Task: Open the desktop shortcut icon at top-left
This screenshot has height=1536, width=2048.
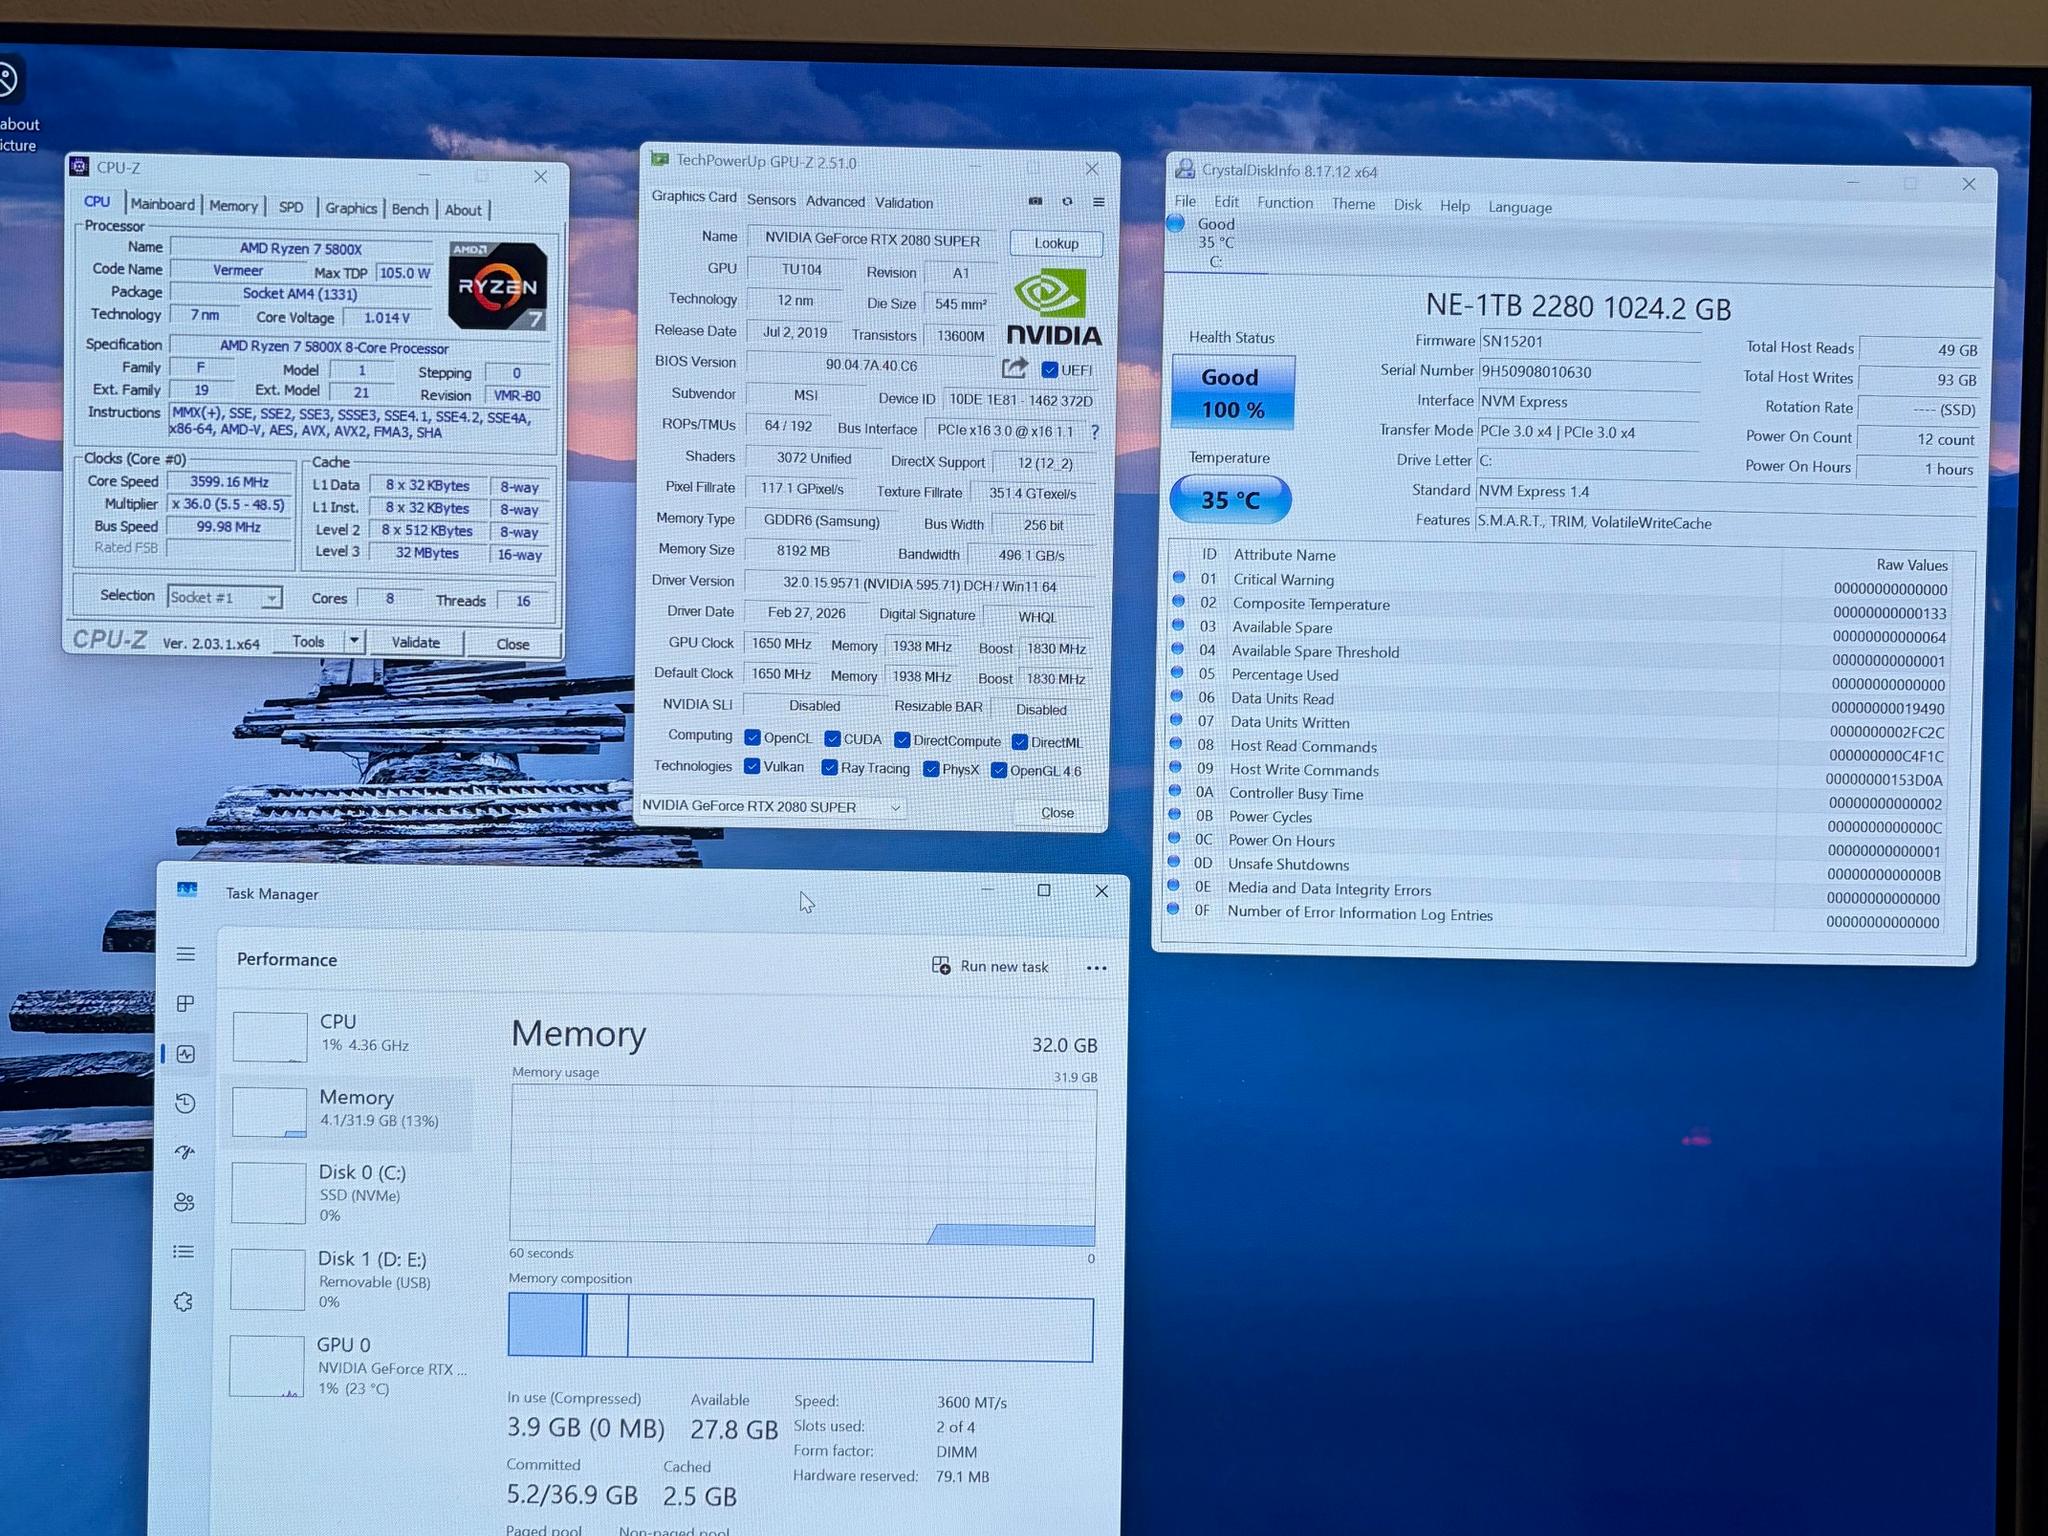Action: [6, 80]
